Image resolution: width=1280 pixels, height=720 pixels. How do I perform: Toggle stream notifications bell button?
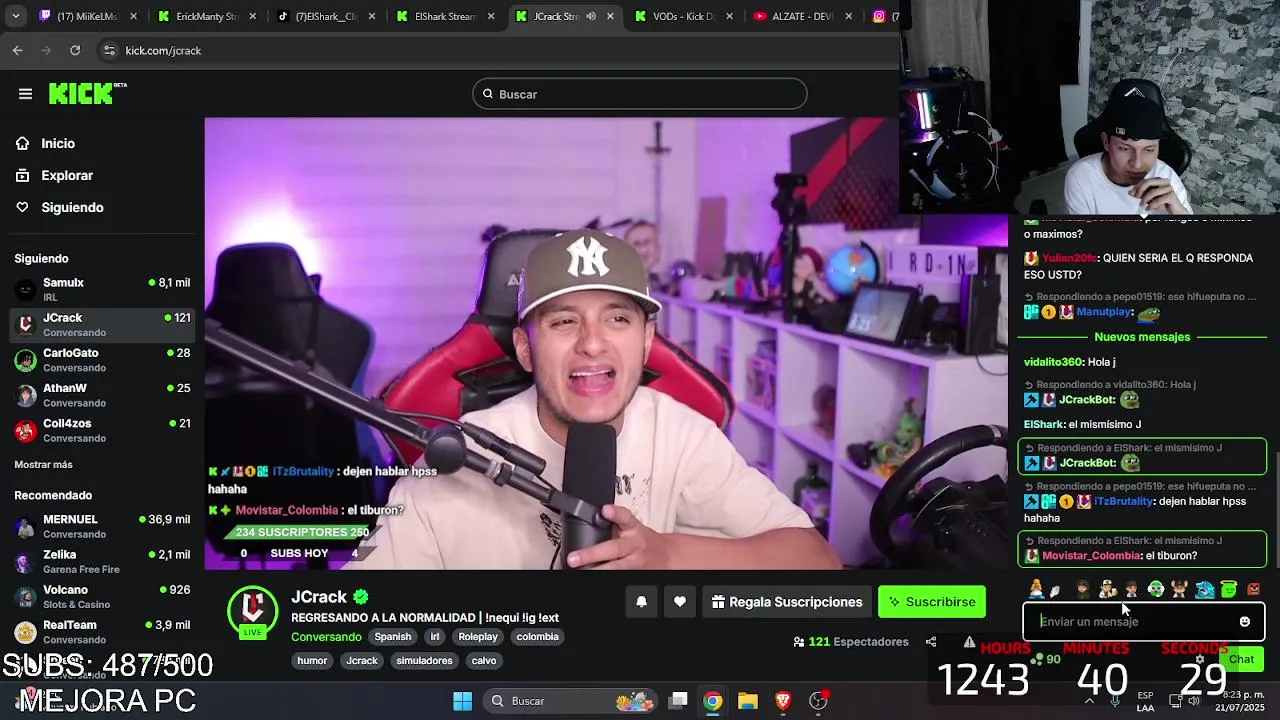pos(642,602)
